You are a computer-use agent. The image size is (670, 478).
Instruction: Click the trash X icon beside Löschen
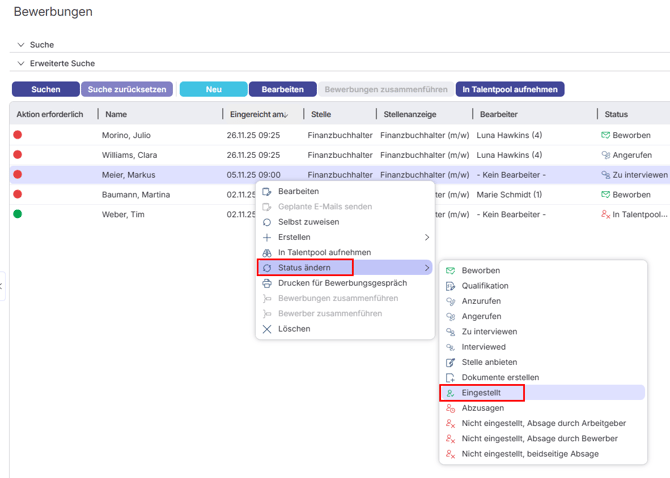click(267, 329)
